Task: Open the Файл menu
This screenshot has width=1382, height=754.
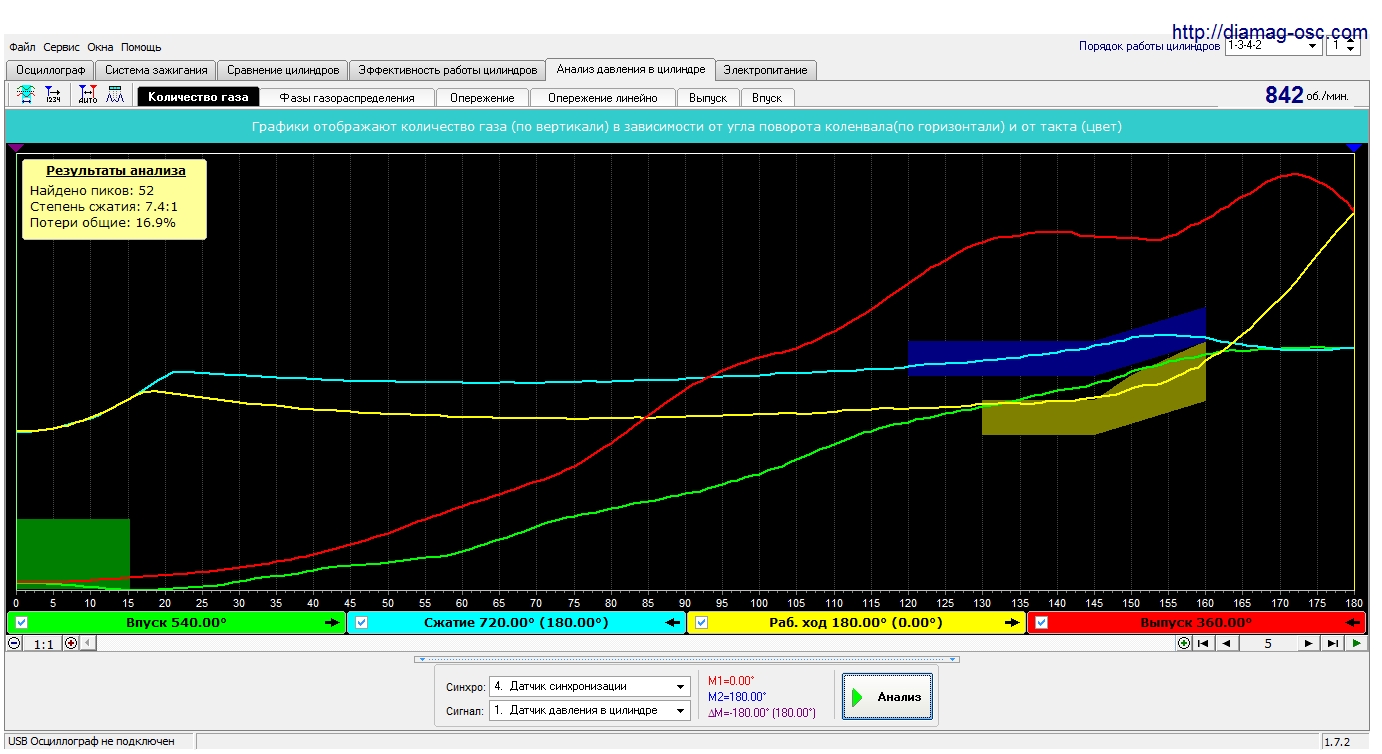Action: coord(22,47)
